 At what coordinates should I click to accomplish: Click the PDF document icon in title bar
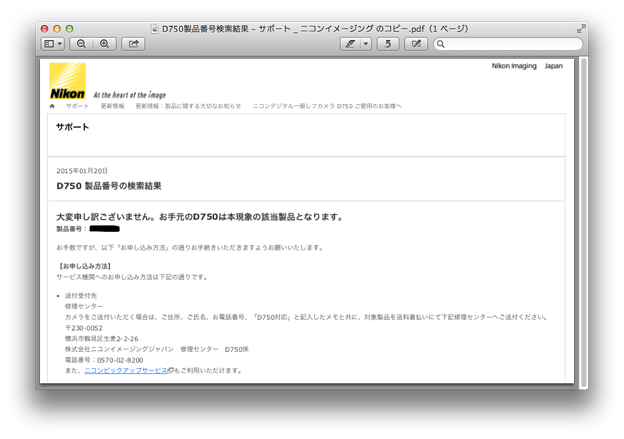point(154,29)
